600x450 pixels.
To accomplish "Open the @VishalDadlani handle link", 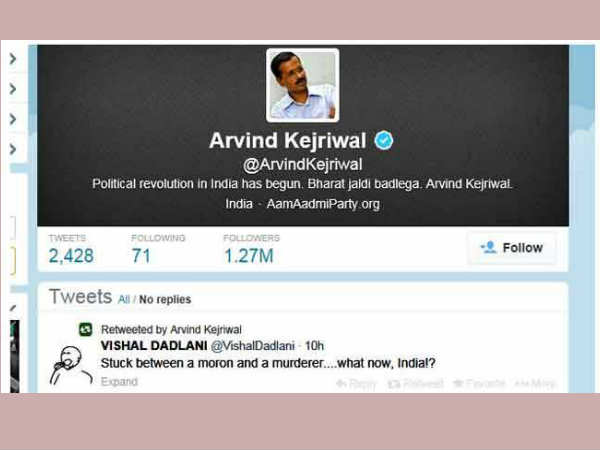I will (x=253, y=346).
